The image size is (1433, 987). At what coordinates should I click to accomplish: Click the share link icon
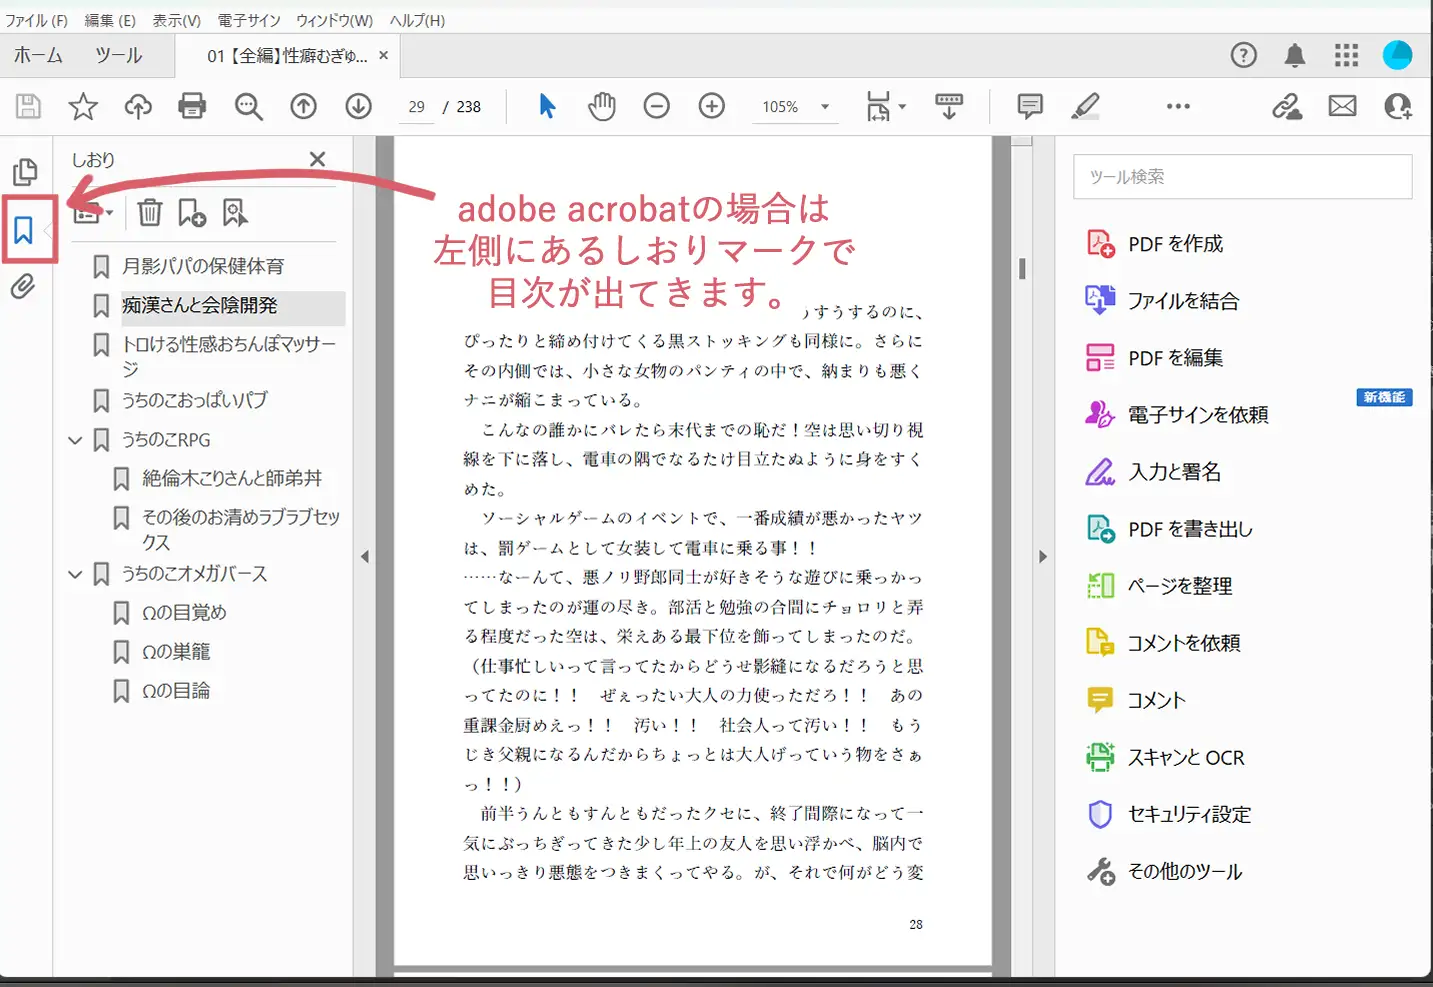[1287, 106]
